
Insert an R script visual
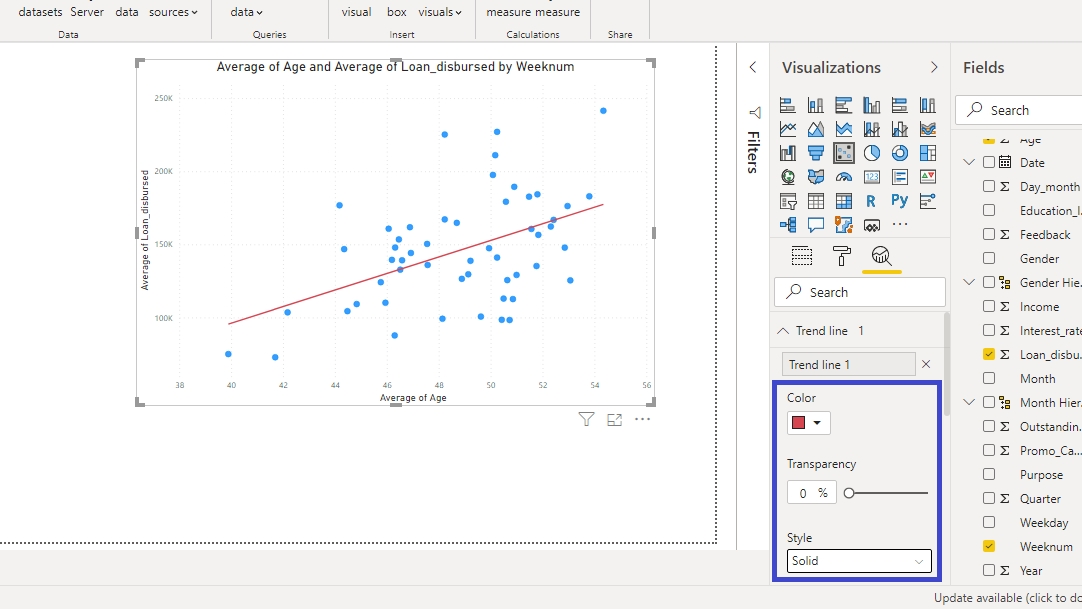pos(872,201)
